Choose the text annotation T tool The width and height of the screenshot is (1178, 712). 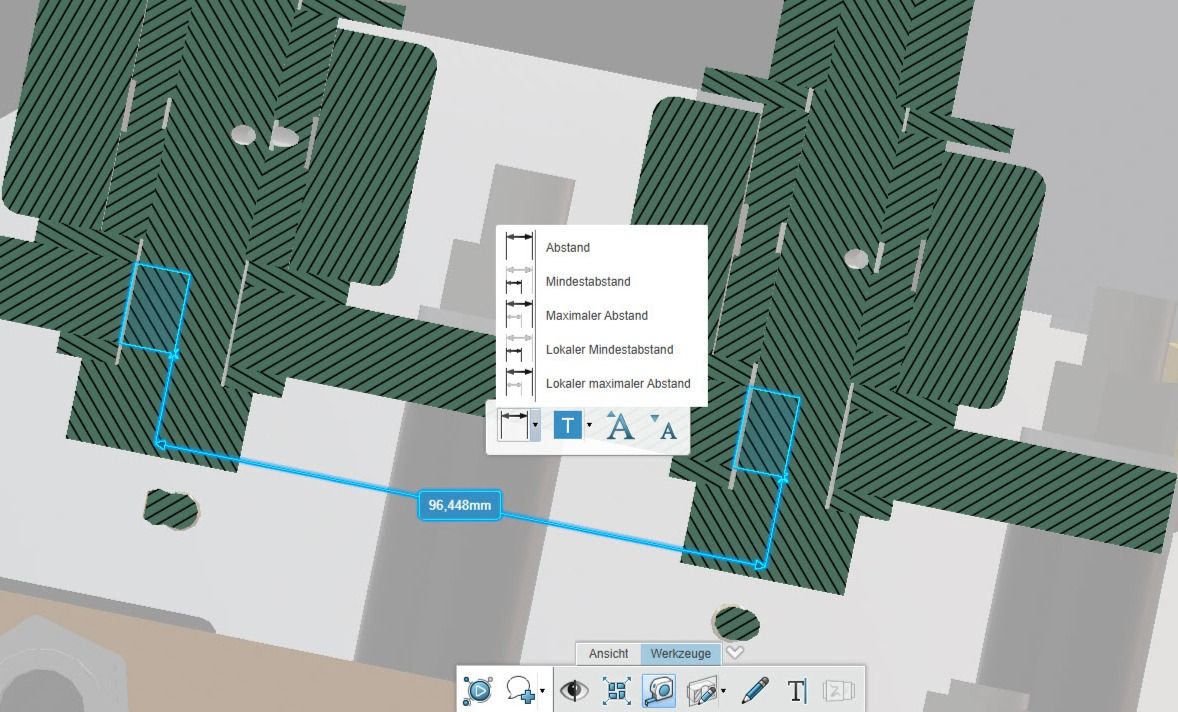[x=797, y=690]
